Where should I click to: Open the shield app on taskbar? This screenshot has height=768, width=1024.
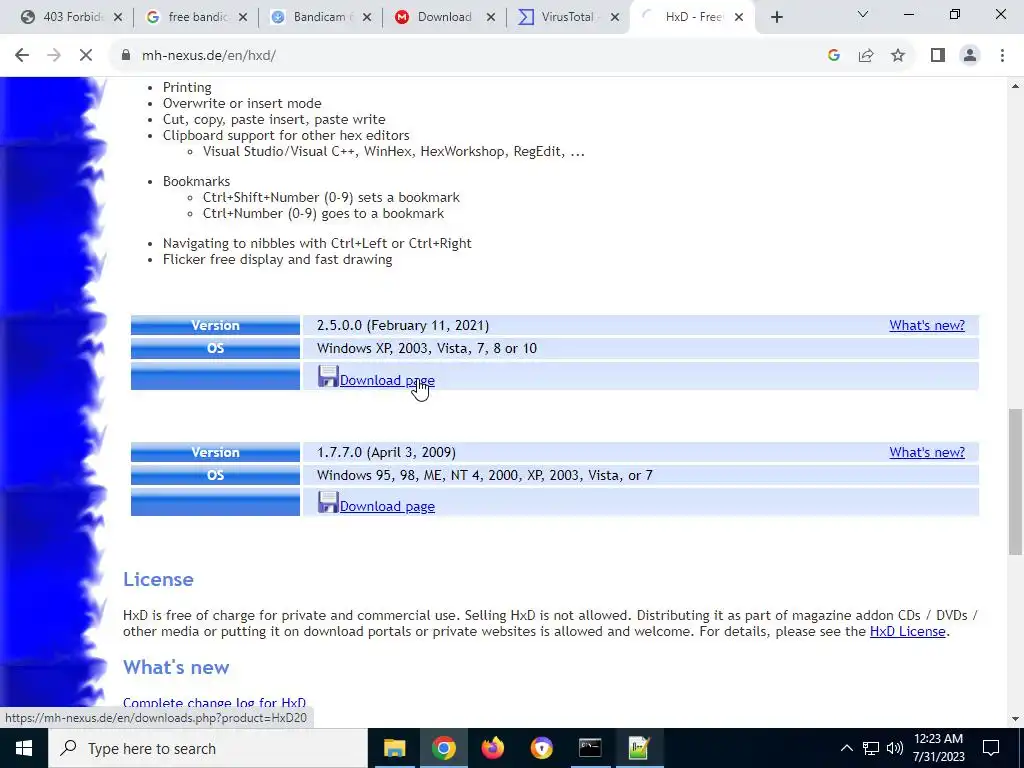pyautogui.click(x=541, y=748)
